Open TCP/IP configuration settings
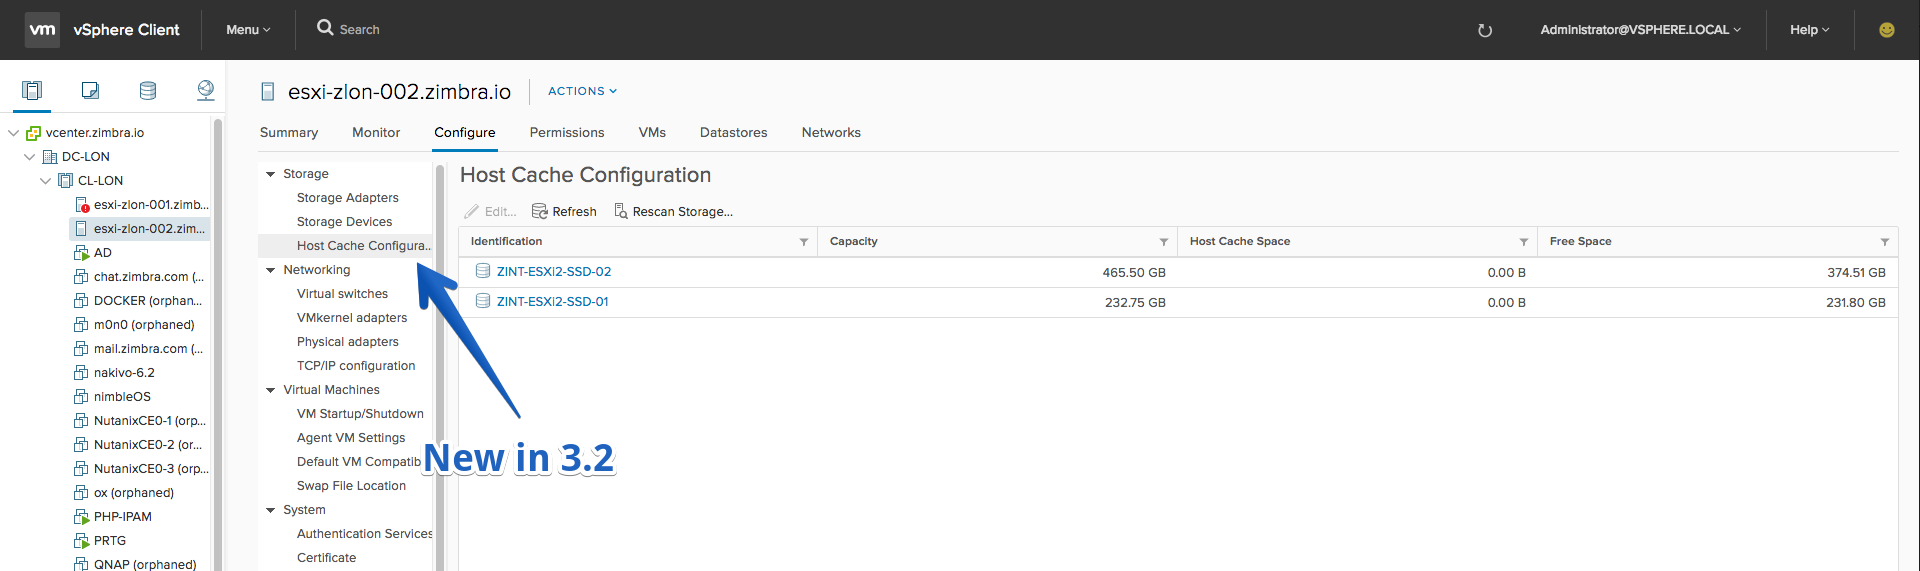 pyautogui.click(x=356, y=366)
